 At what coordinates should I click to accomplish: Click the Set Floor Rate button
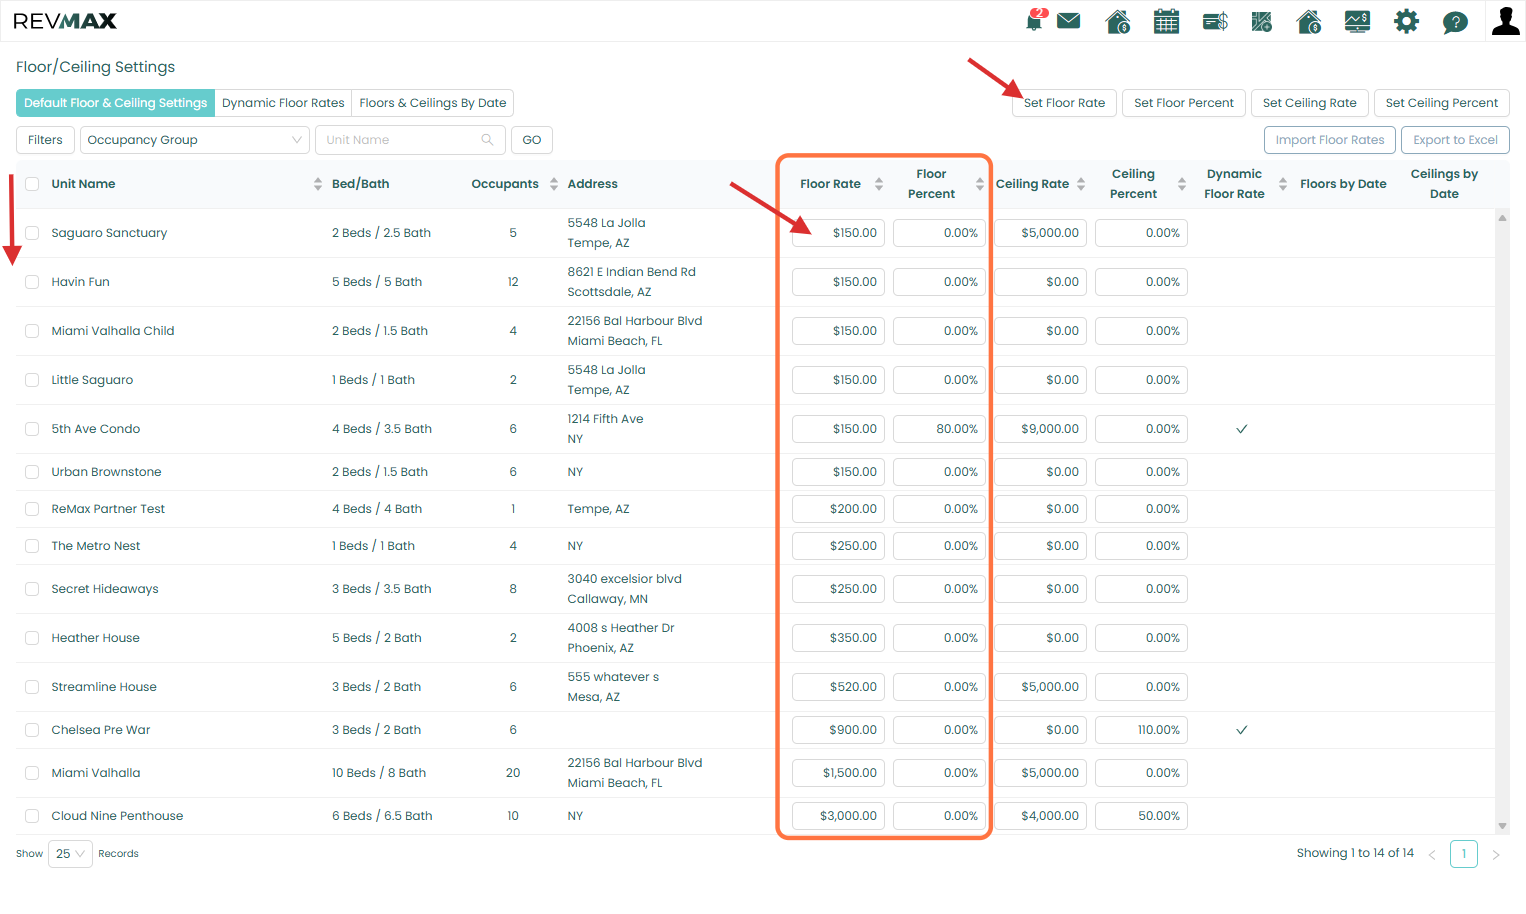(x=1064, y=103)
